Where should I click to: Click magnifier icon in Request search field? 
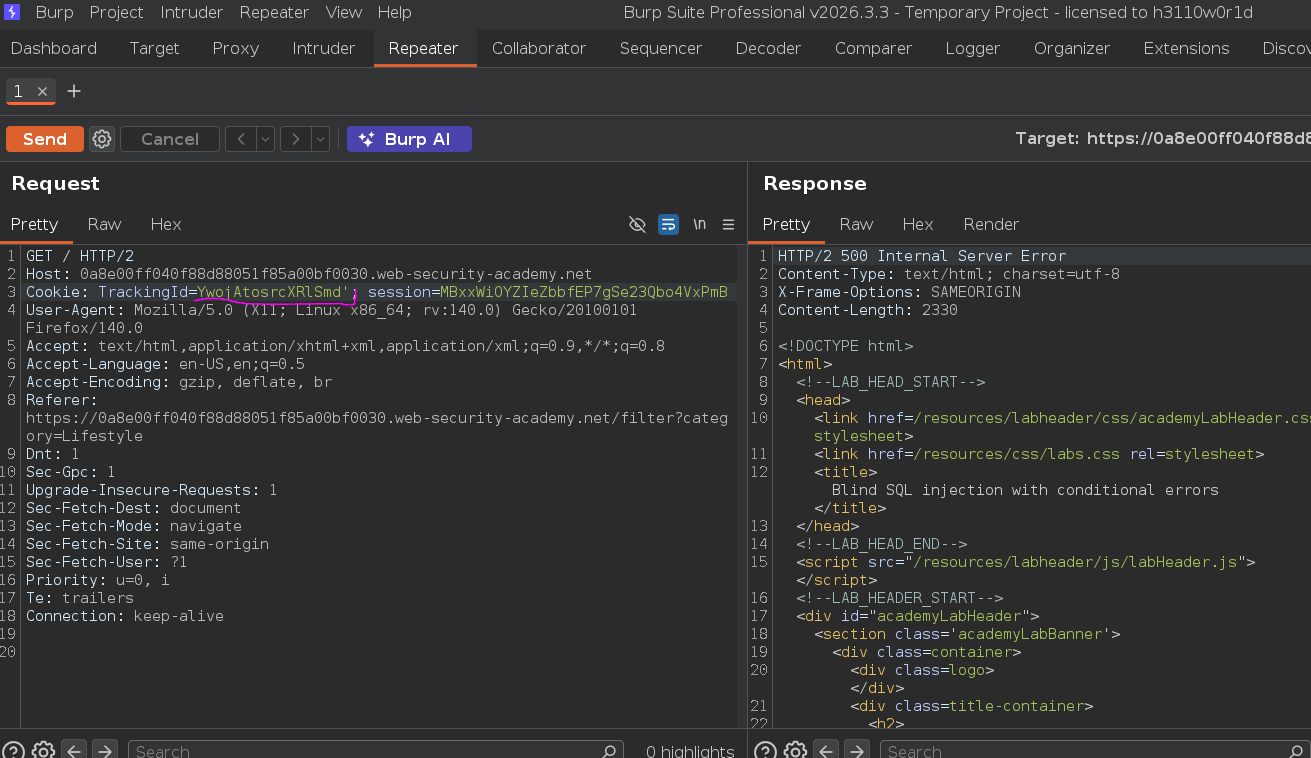[610, 750]
